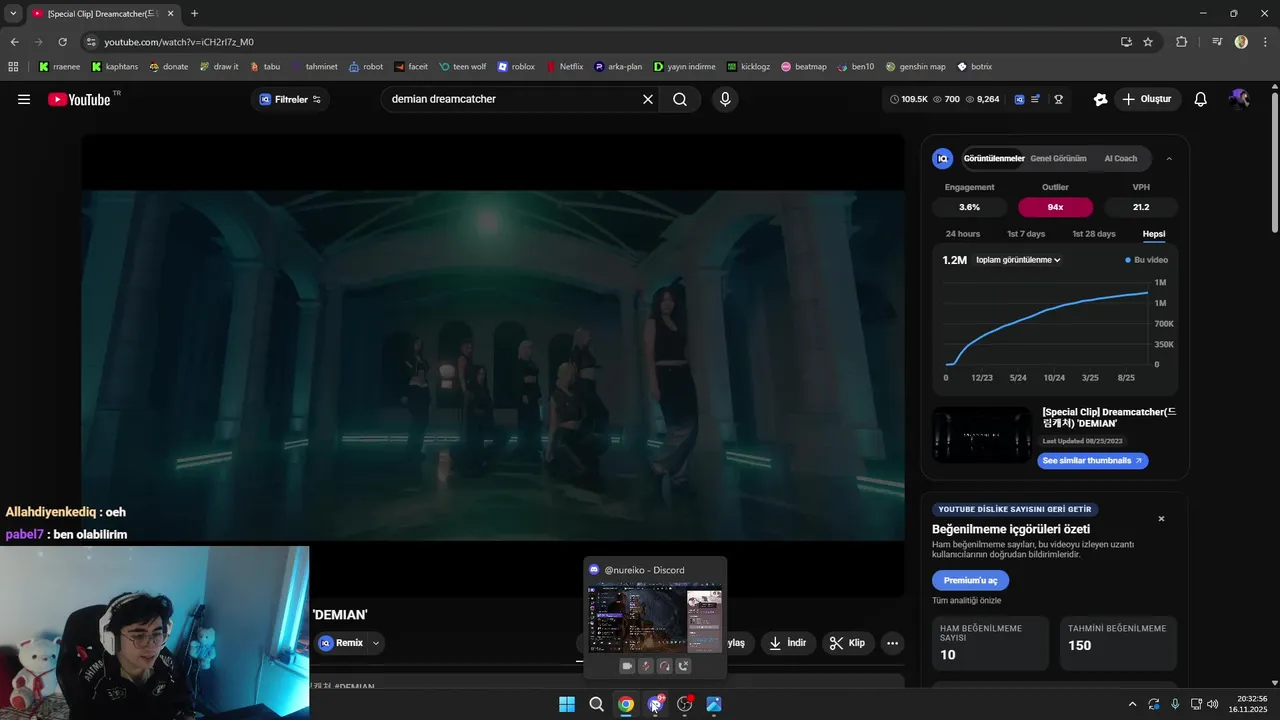Screen dimensions: 1280x720
Task: Run search with the magnifier button
Action: click(680, 99)
